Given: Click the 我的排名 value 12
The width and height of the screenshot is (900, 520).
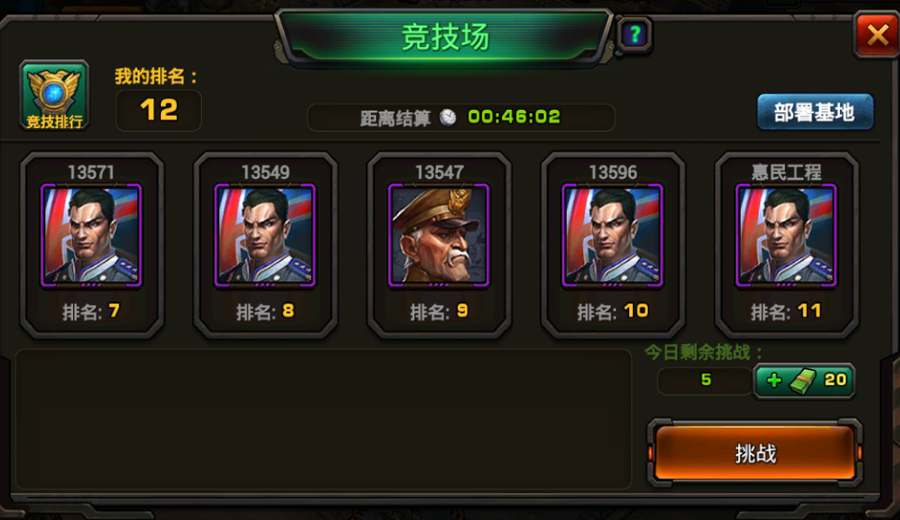Looking at the screenshot, I should point(159,110).
